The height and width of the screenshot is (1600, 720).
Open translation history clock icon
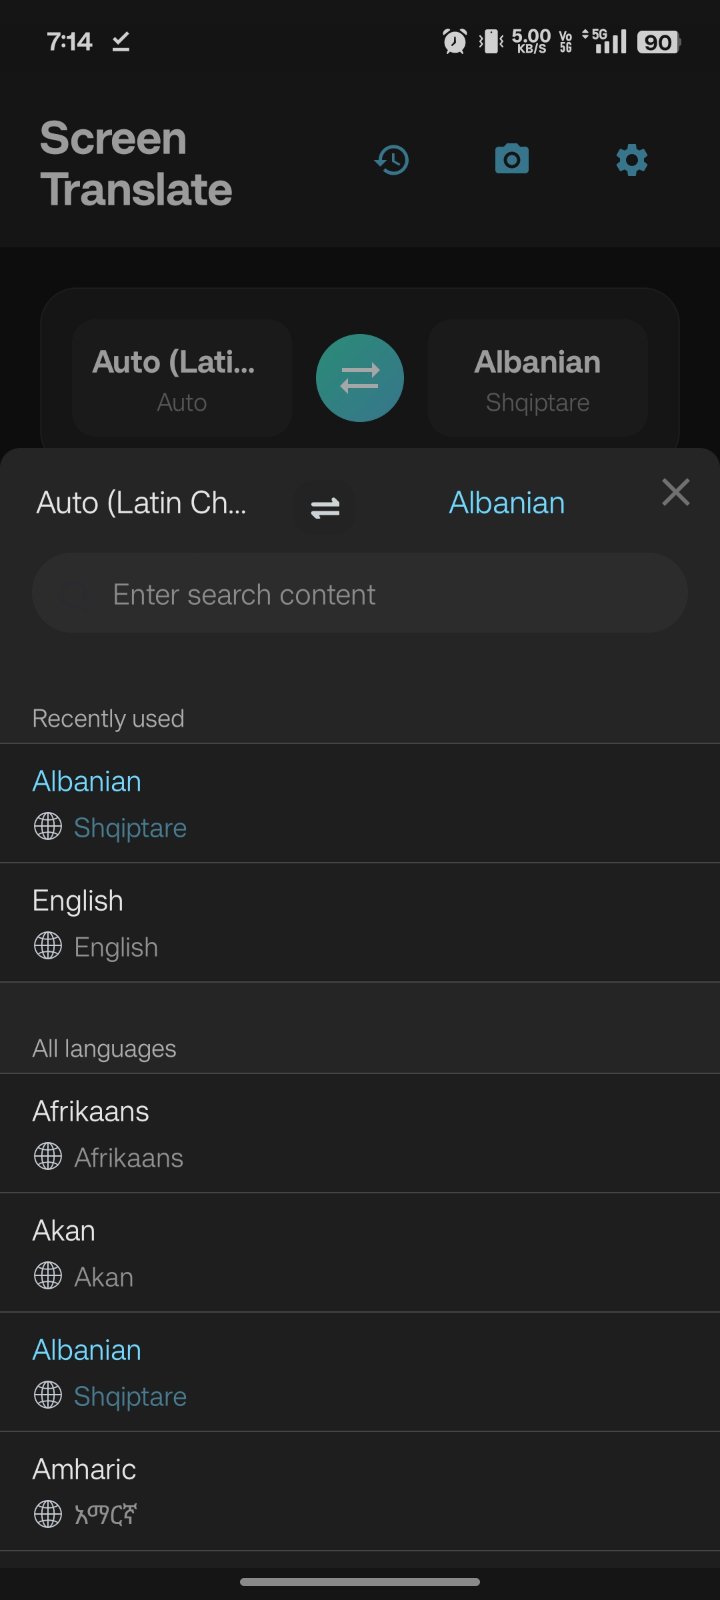click(392, 160)
